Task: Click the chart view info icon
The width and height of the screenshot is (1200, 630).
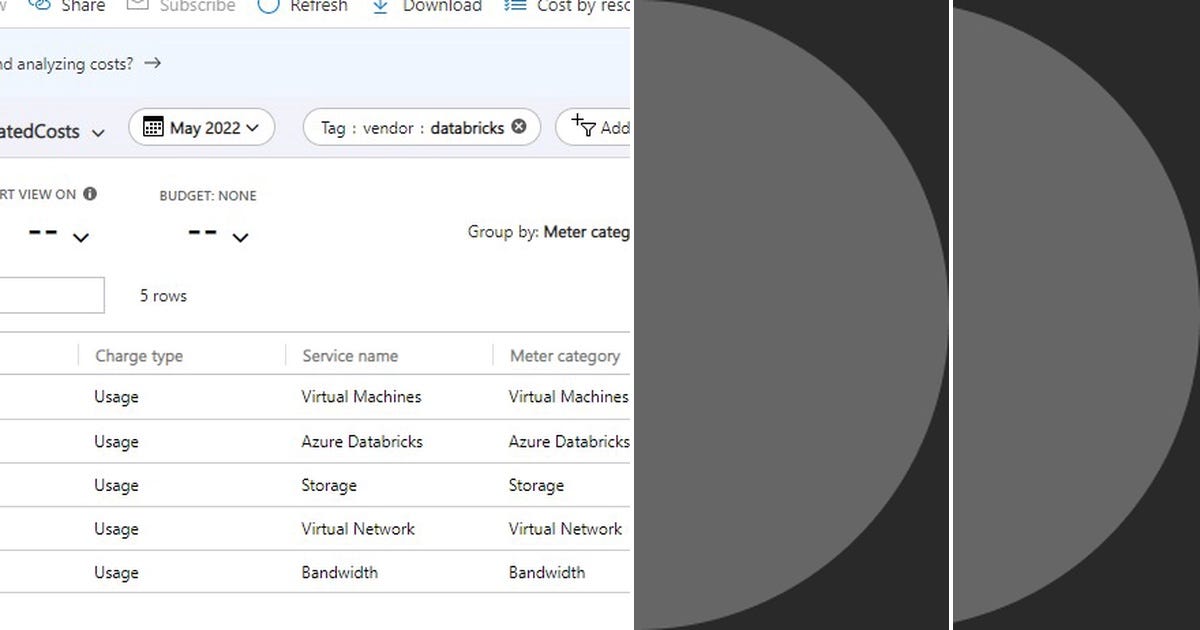Action: (91, 194)
